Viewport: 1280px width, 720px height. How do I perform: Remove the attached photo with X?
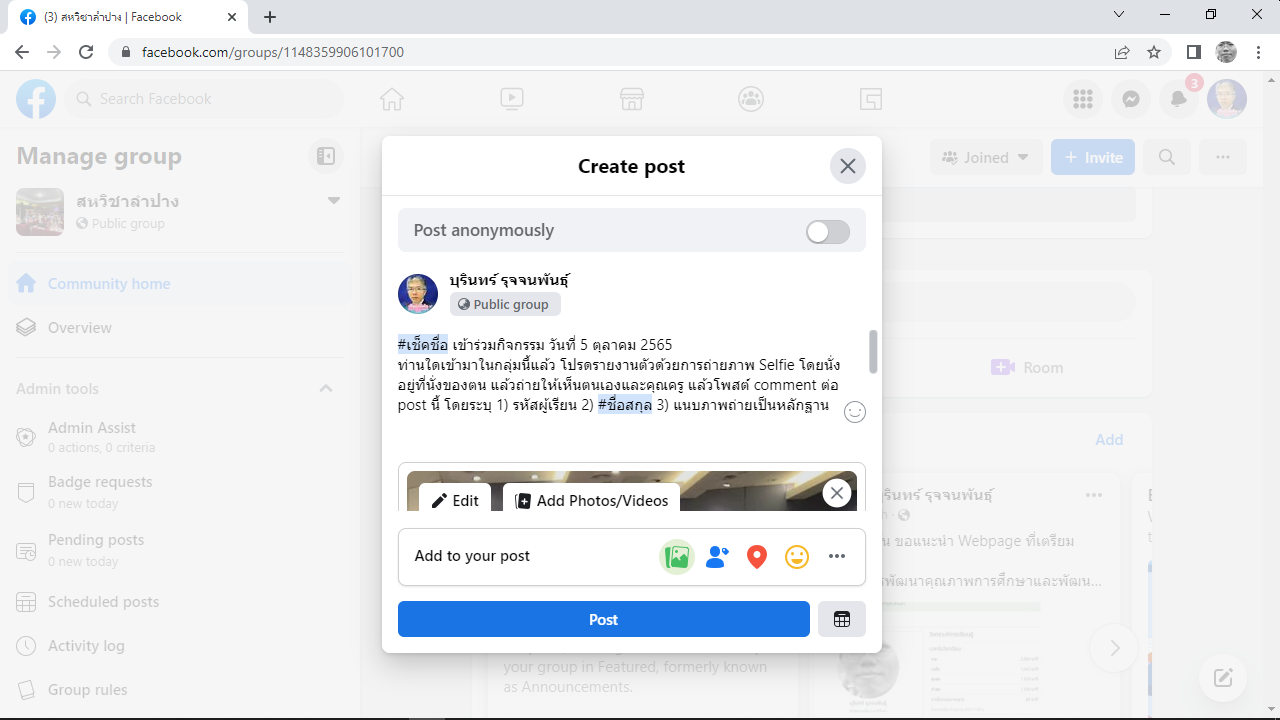pyautogui.click(x=837, y=493)
